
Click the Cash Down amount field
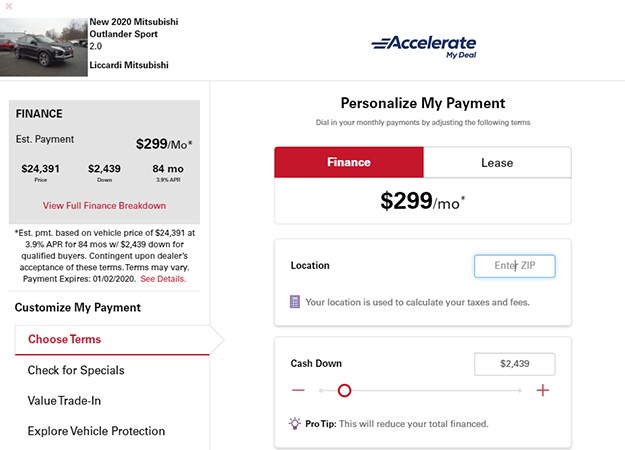pyautogui.click(x=515, y=364)
